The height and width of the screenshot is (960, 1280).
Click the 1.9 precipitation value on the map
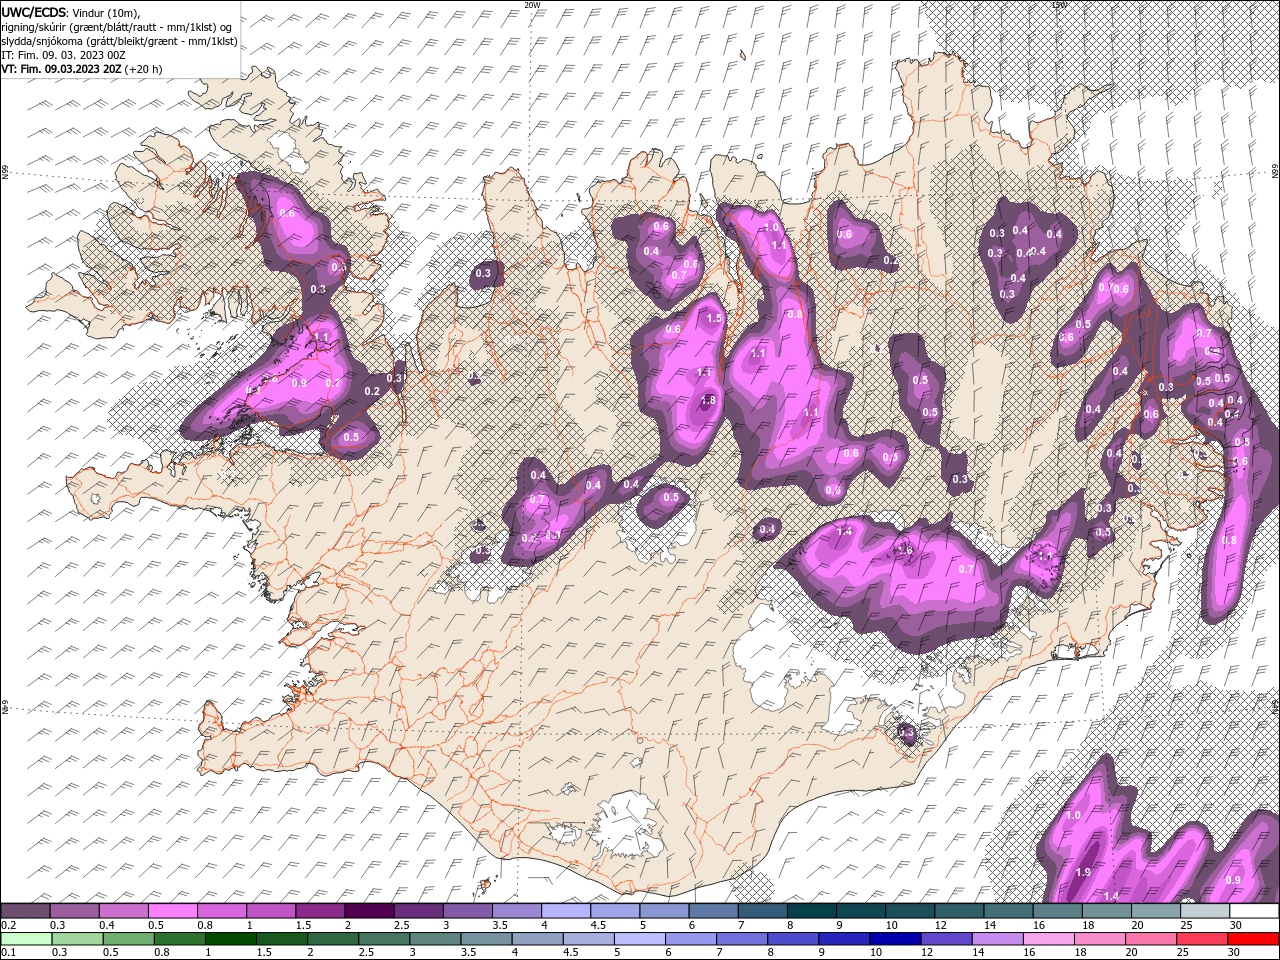[x=1083, y=872]
